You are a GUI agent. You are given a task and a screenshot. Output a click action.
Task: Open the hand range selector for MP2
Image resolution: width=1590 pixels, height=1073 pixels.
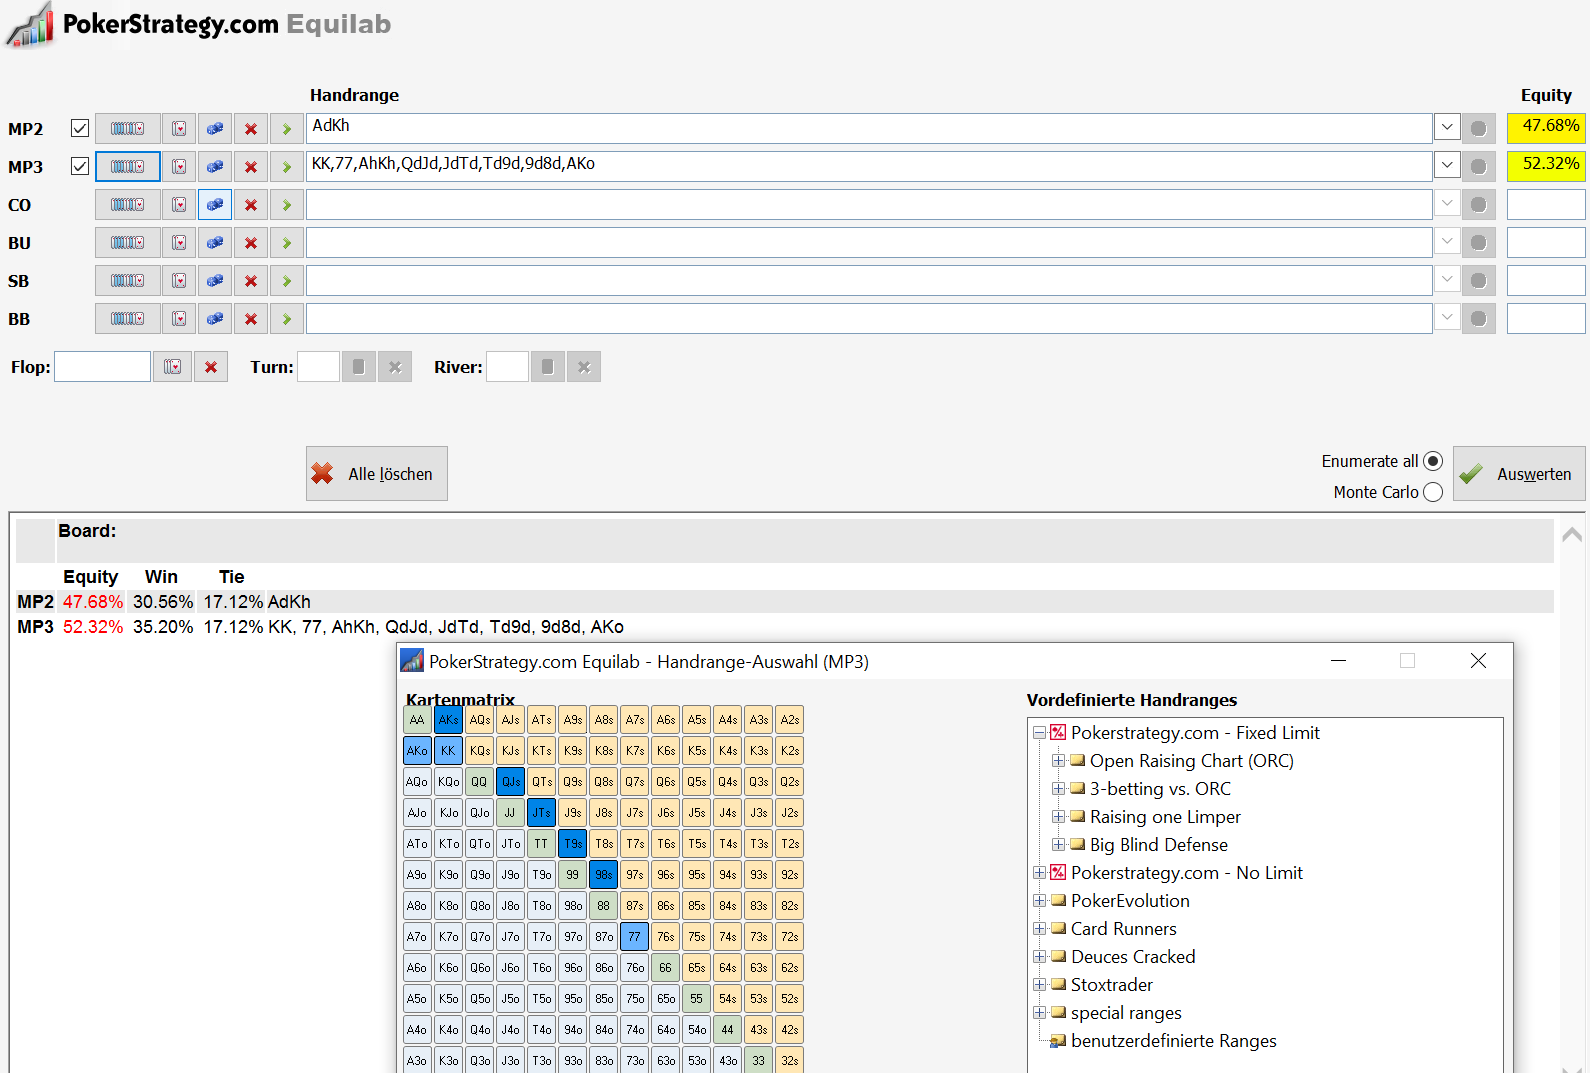[128, 129]
